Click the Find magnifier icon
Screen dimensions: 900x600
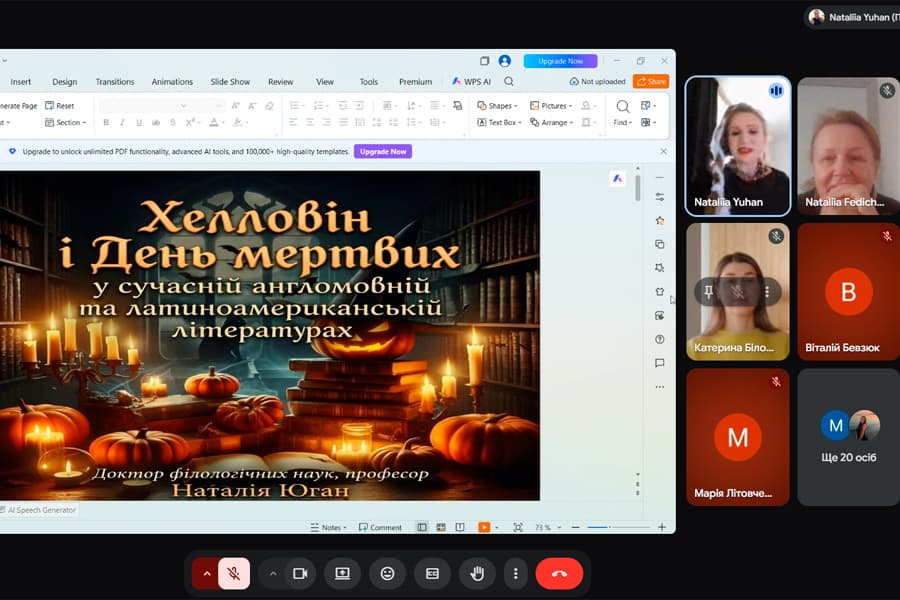tap(623, 107)
